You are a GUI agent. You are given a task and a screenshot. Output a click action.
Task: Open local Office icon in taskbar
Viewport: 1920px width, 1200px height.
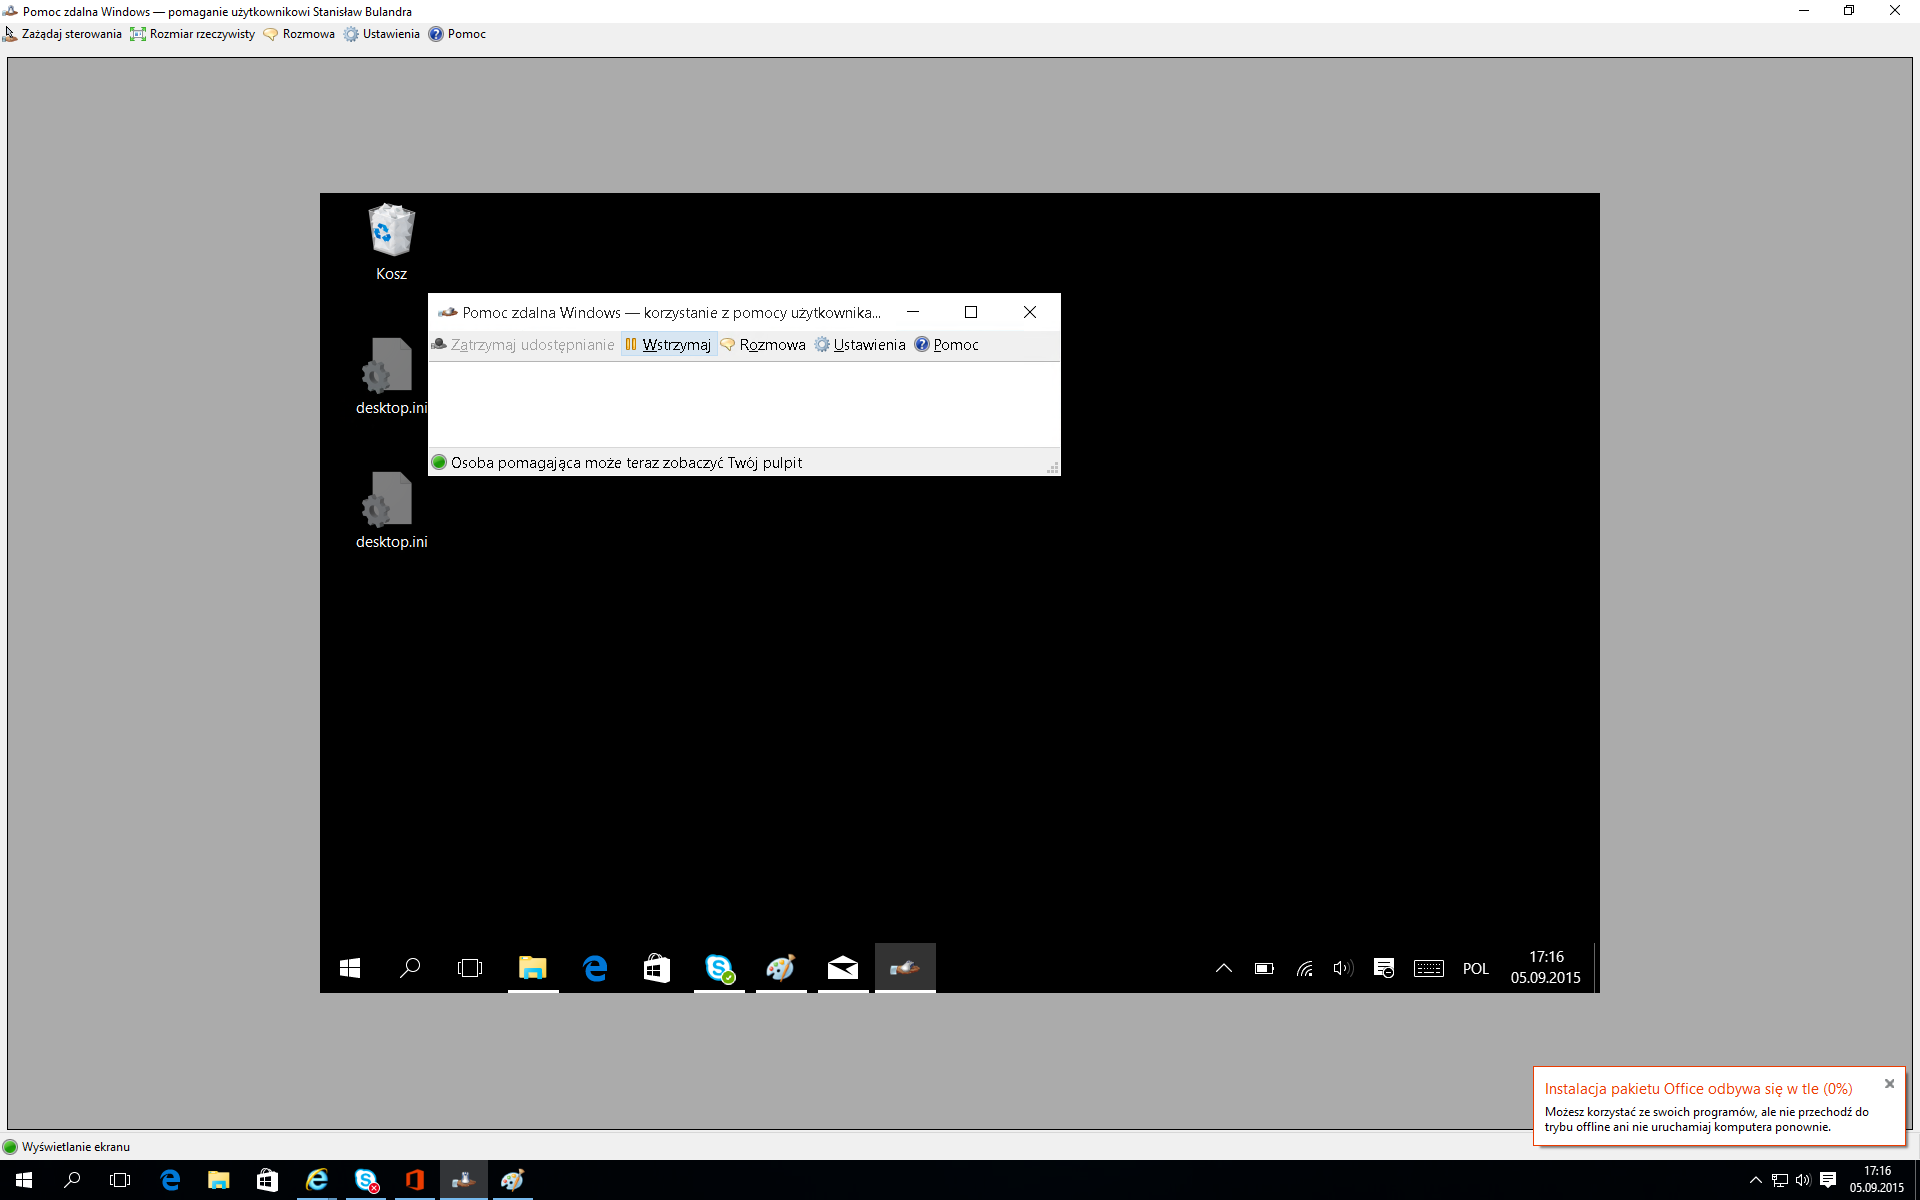[x=414, y=1180]
